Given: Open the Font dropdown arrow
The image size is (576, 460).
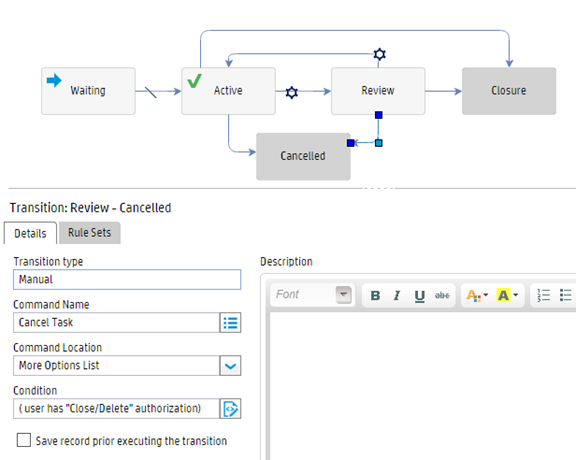Looking at the screenshot, I should pyautogui.click(x=343, y=295).
